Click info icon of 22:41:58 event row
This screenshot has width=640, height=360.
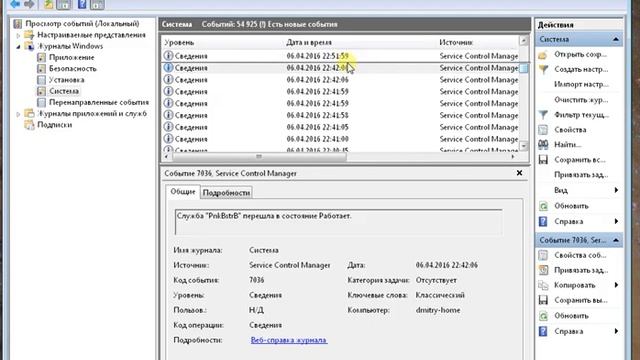point(168,115)
